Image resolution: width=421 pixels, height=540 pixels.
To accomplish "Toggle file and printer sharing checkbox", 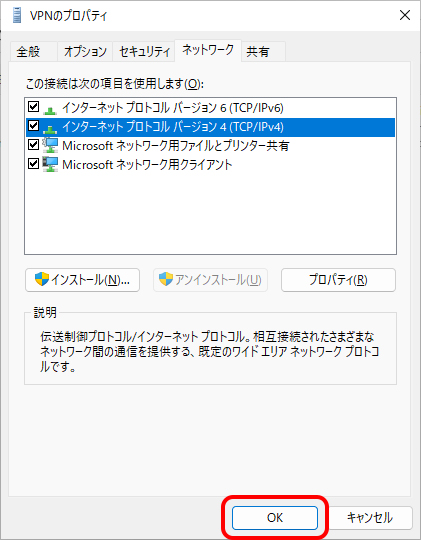I will click(x=33, y=144).
